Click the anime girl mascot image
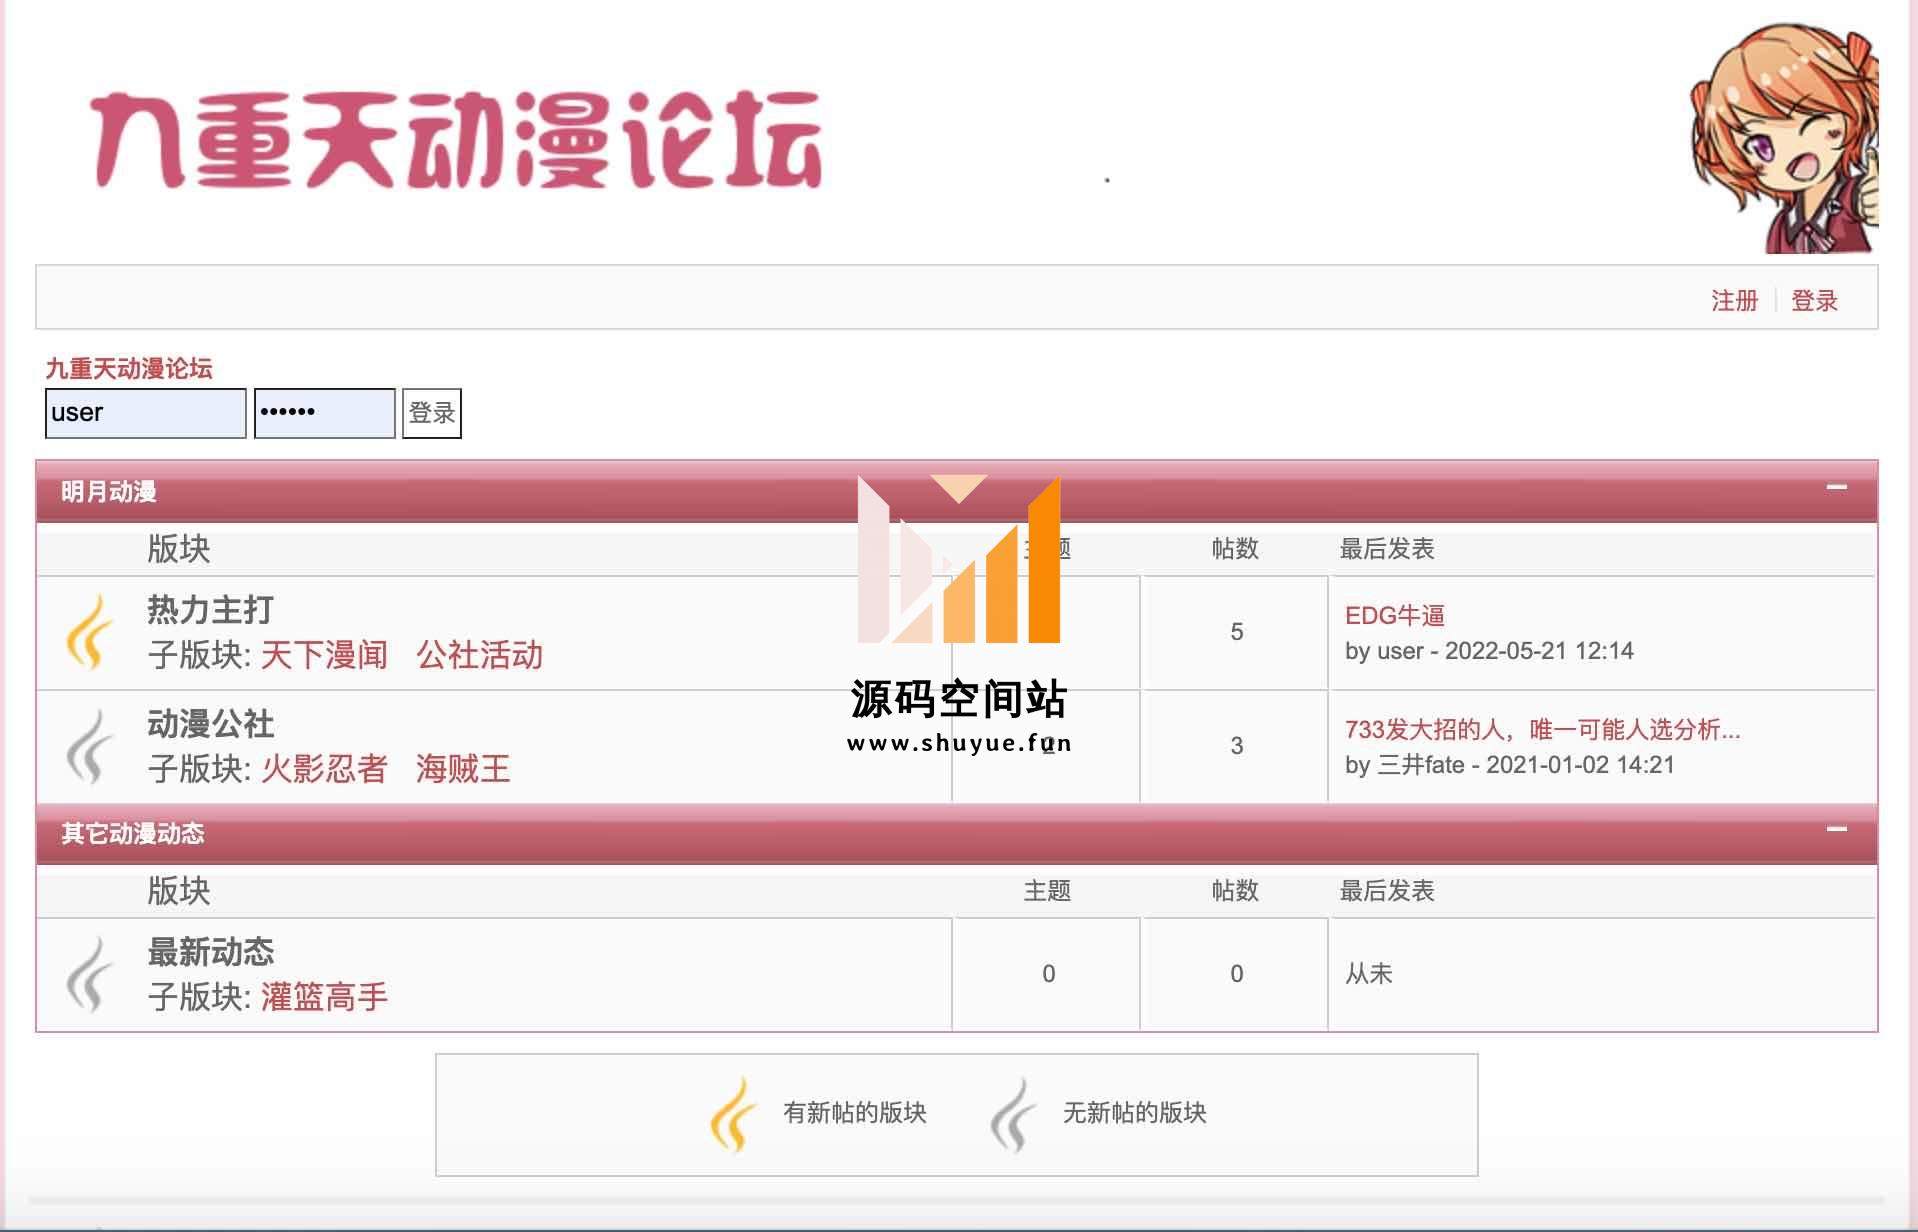Image resolution: width=1918 pixels, height=1232 pixels. coord(1783,138)
